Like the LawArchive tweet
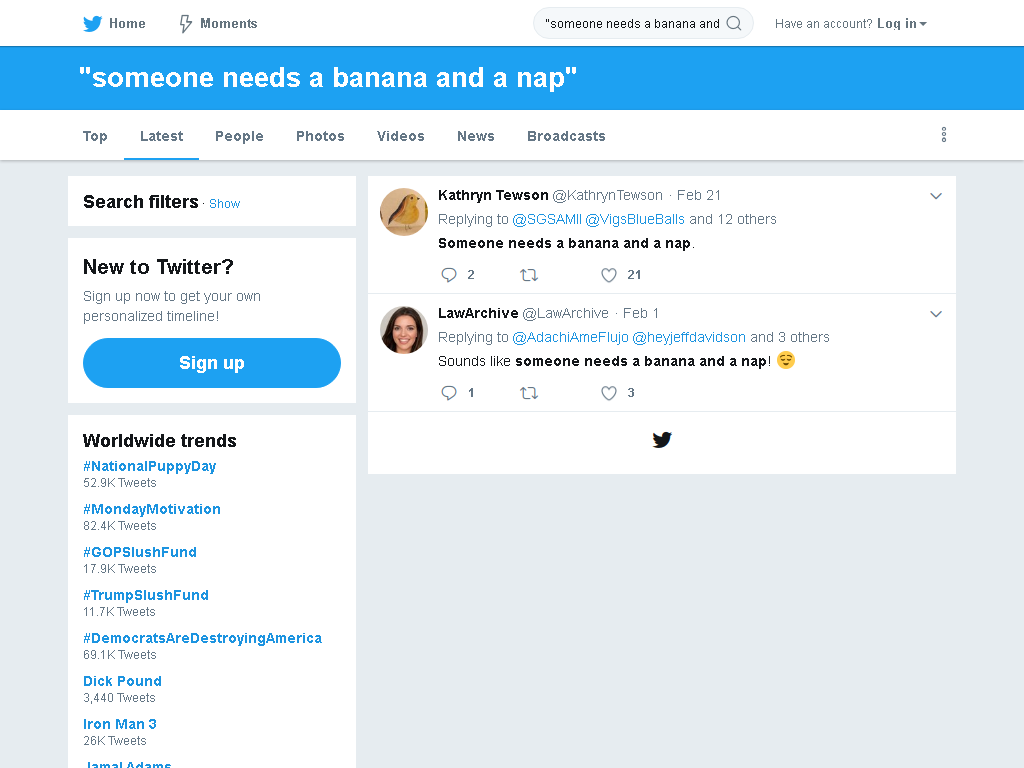1024x768 pixels. click(609, 393)
